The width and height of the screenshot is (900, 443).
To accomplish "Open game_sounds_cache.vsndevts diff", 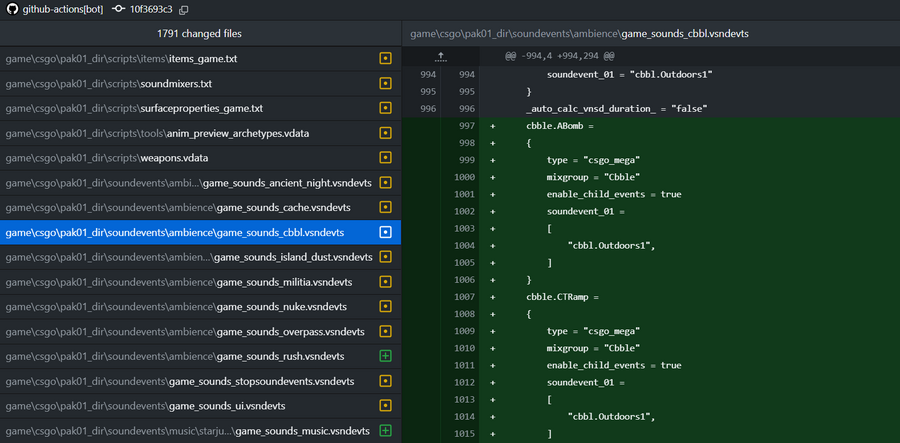I will [200, 207].
